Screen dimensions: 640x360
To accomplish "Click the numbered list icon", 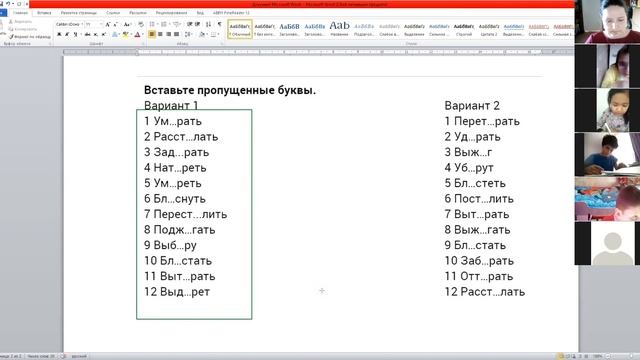I will click(163, 24).
